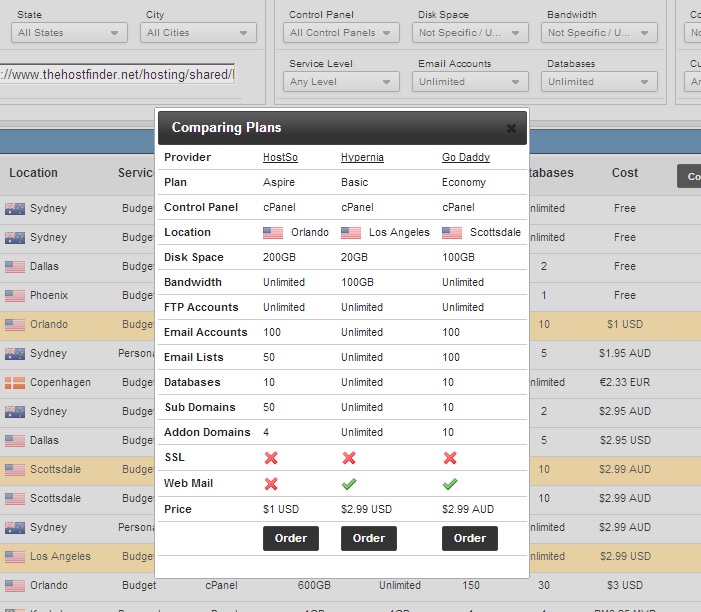Click Go Daddy's $2.99 AUD price value
The image size is (701, 612).
click(468, 509)
